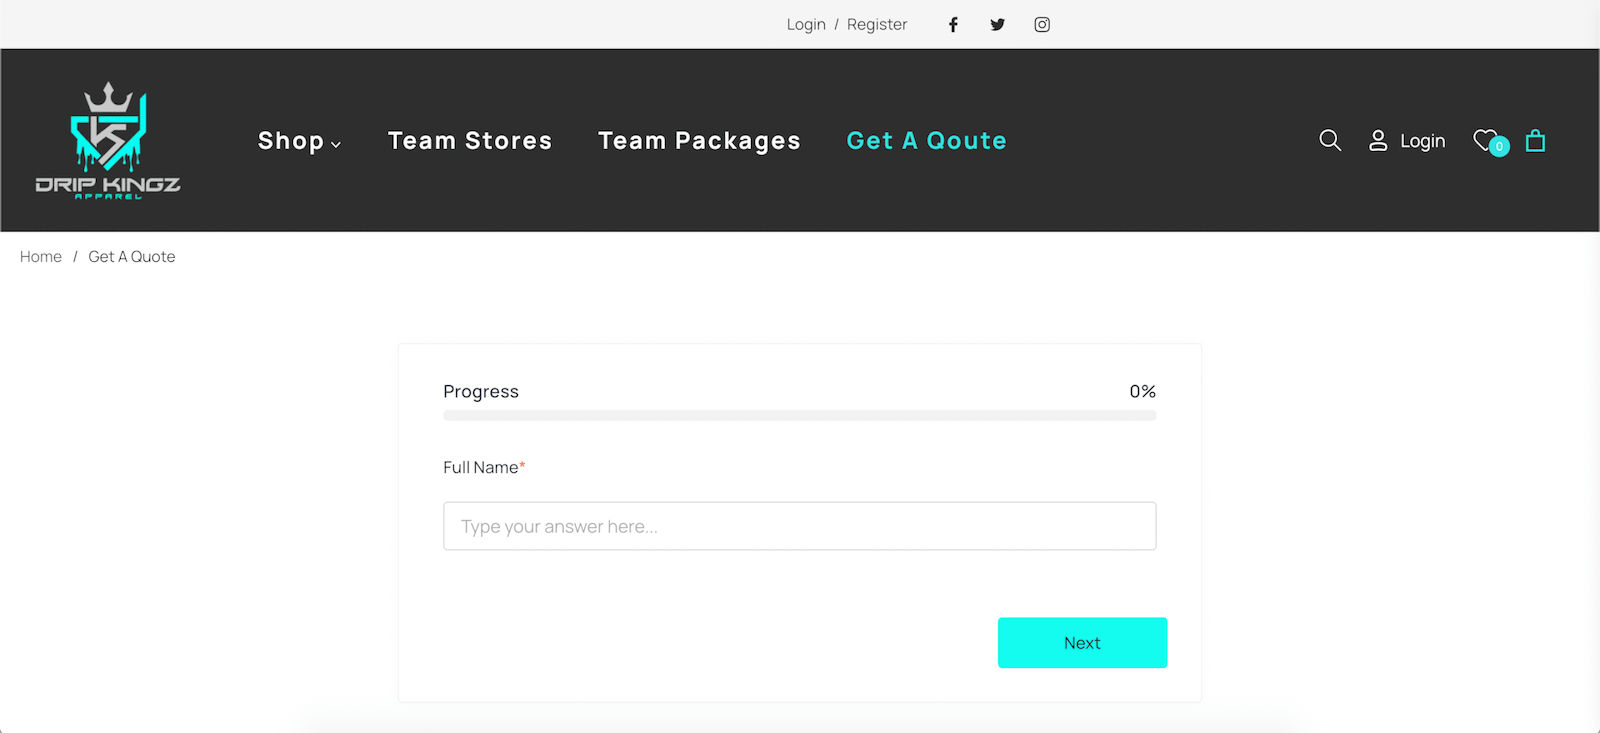This screenshot has width=1600, height=733.
Task: Go to Team Packages menu item
Action: (699, 141)
